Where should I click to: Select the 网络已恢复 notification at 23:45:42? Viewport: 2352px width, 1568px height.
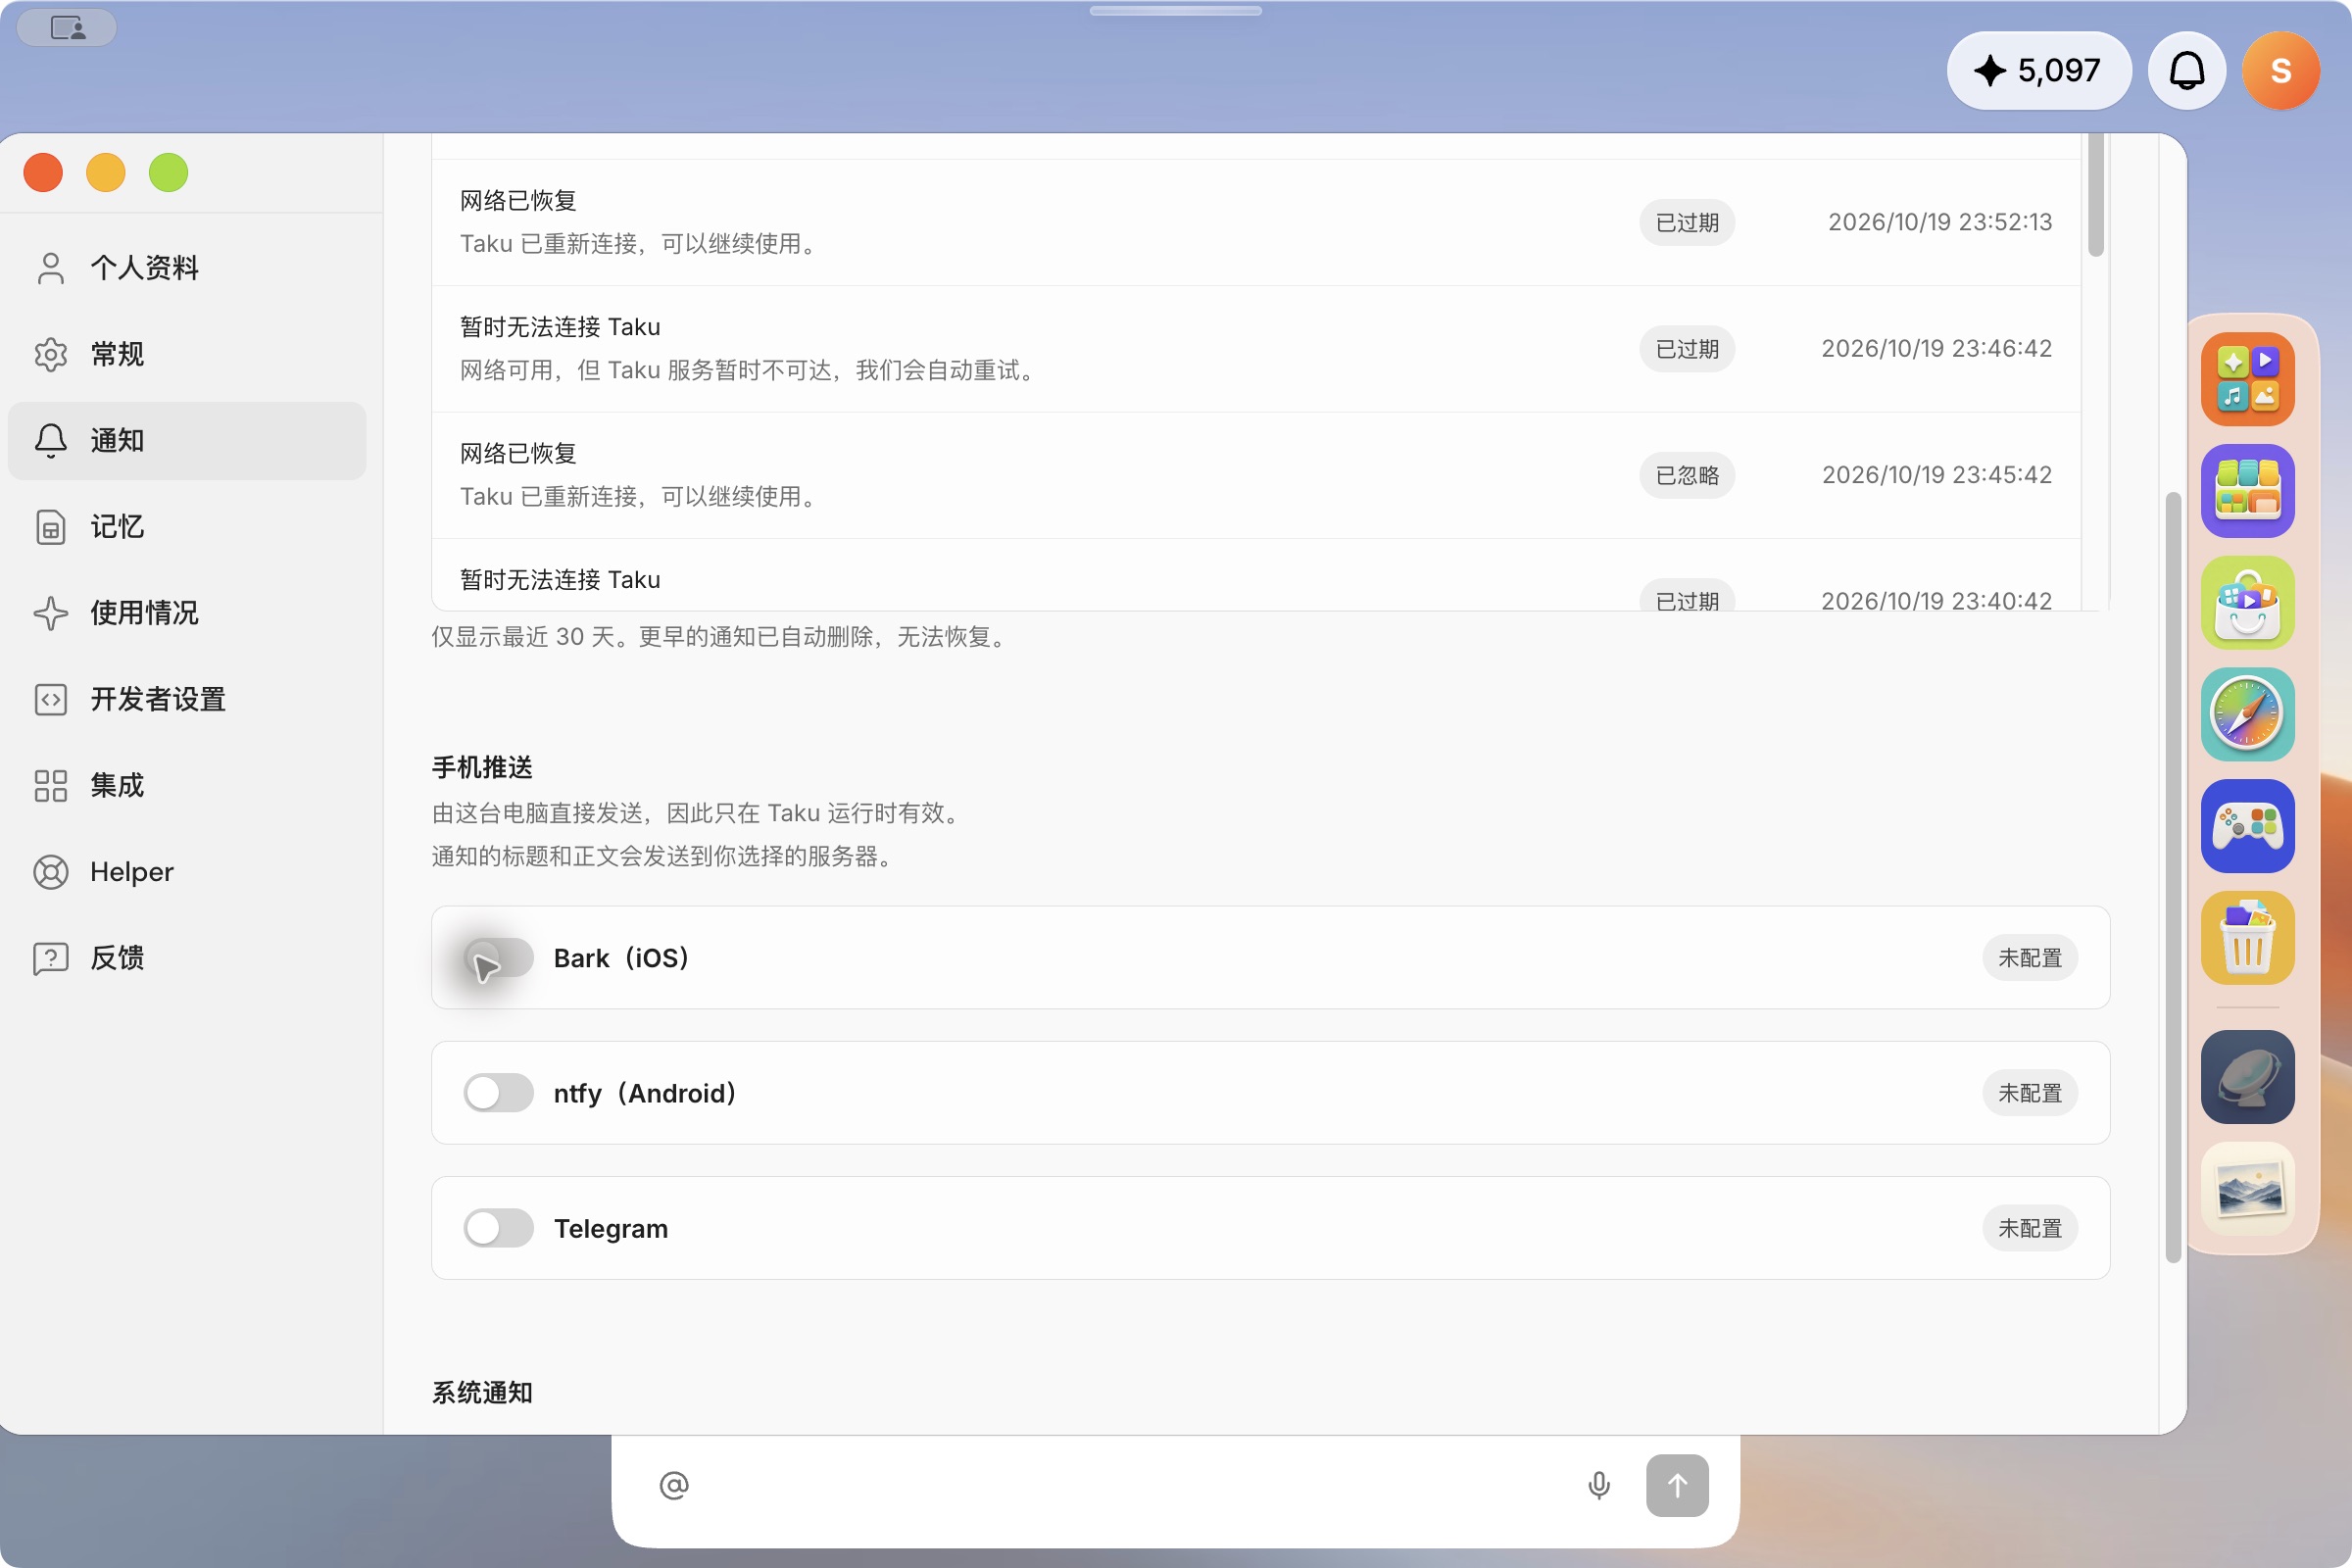1256,475
